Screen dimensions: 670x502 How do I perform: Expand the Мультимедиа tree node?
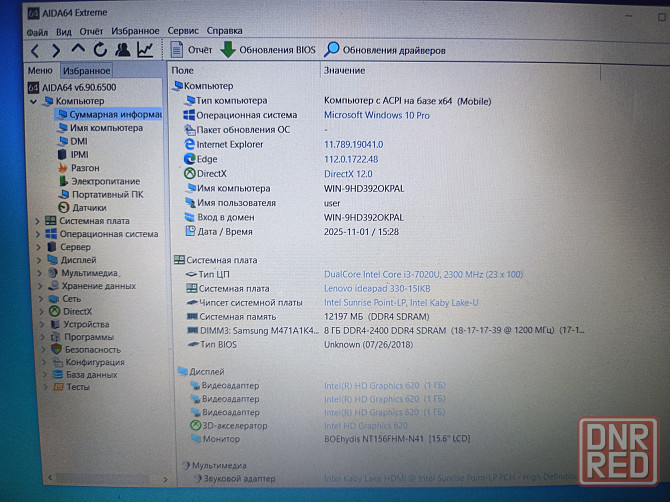coord(40,273)
